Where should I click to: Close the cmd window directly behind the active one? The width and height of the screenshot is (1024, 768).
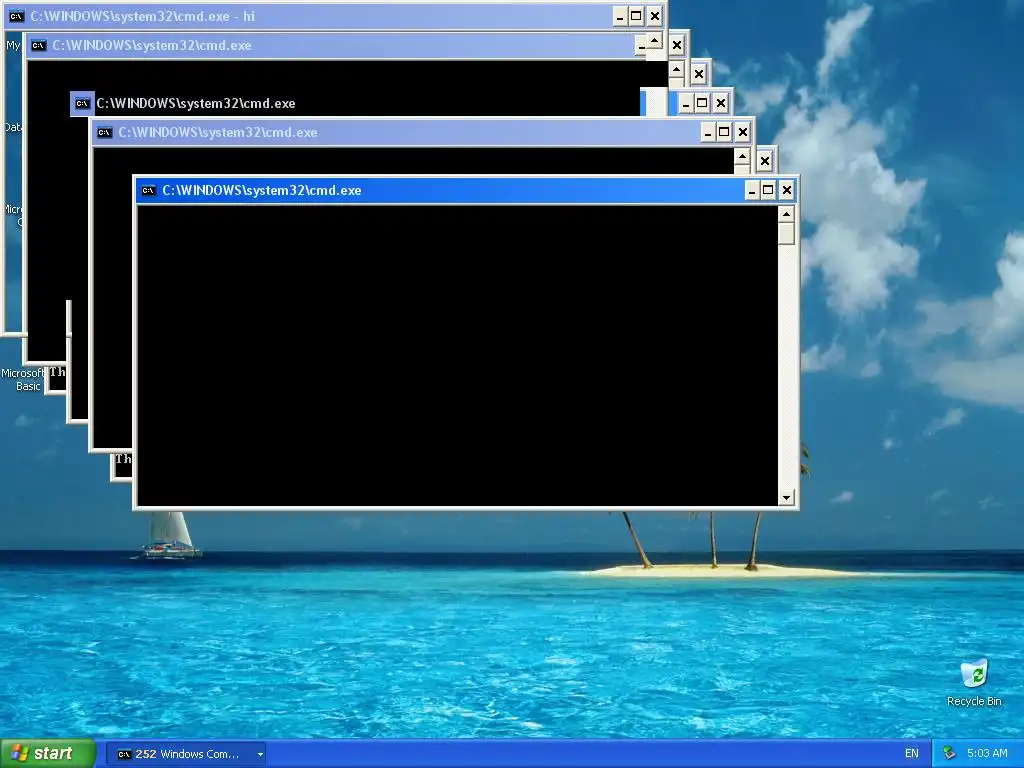[743, 133]
